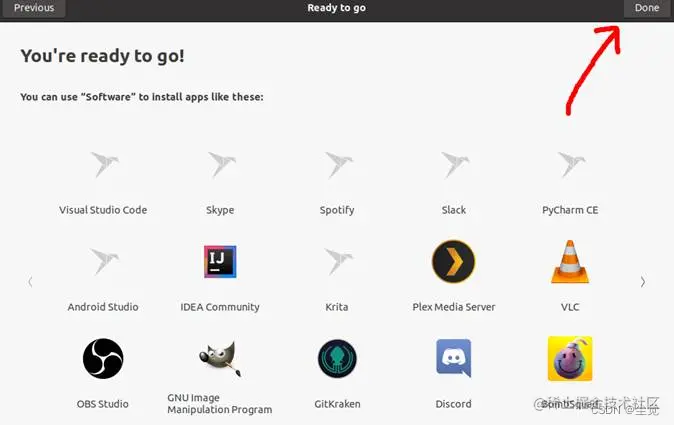This screenshot has height=425, width=674.
Task: Select the Skype app icon
Action: tap(221, 165)
